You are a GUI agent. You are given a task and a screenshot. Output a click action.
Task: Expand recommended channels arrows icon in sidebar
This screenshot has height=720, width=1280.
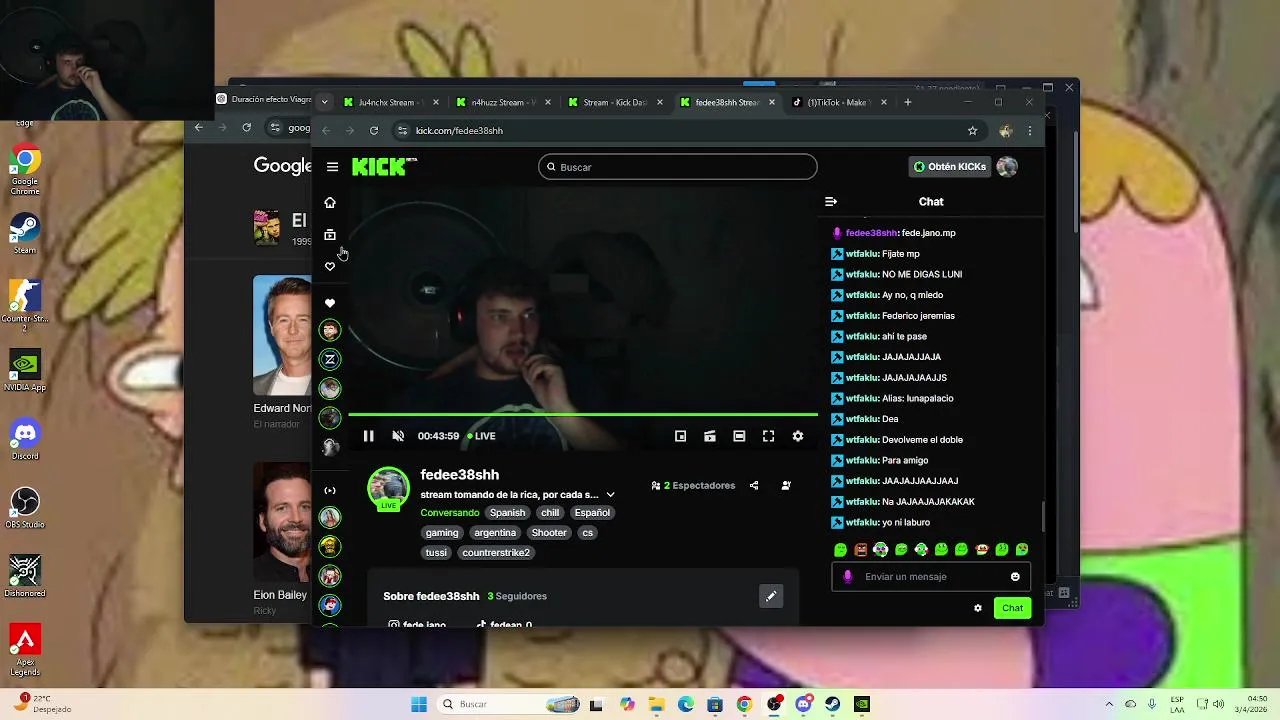(x=330, y=490)
